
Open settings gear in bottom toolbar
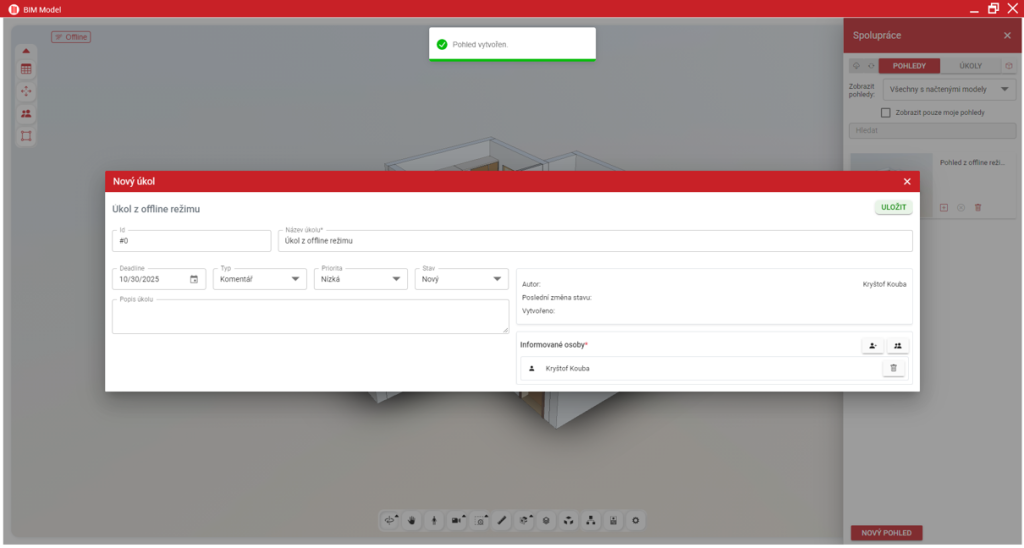[x=635, y=520]
